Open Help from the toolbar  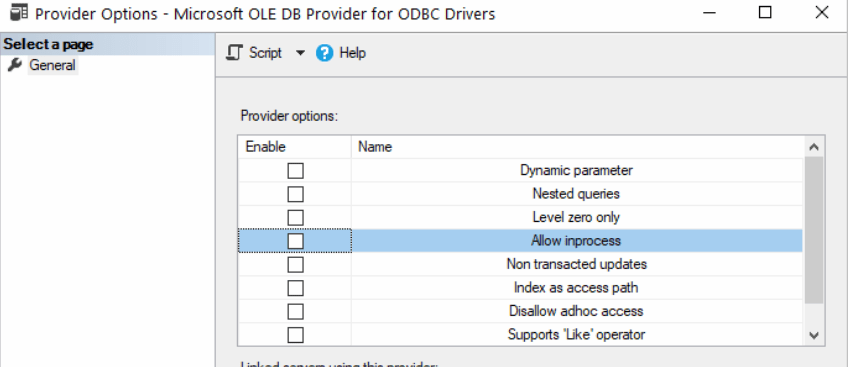pos(352,53)
